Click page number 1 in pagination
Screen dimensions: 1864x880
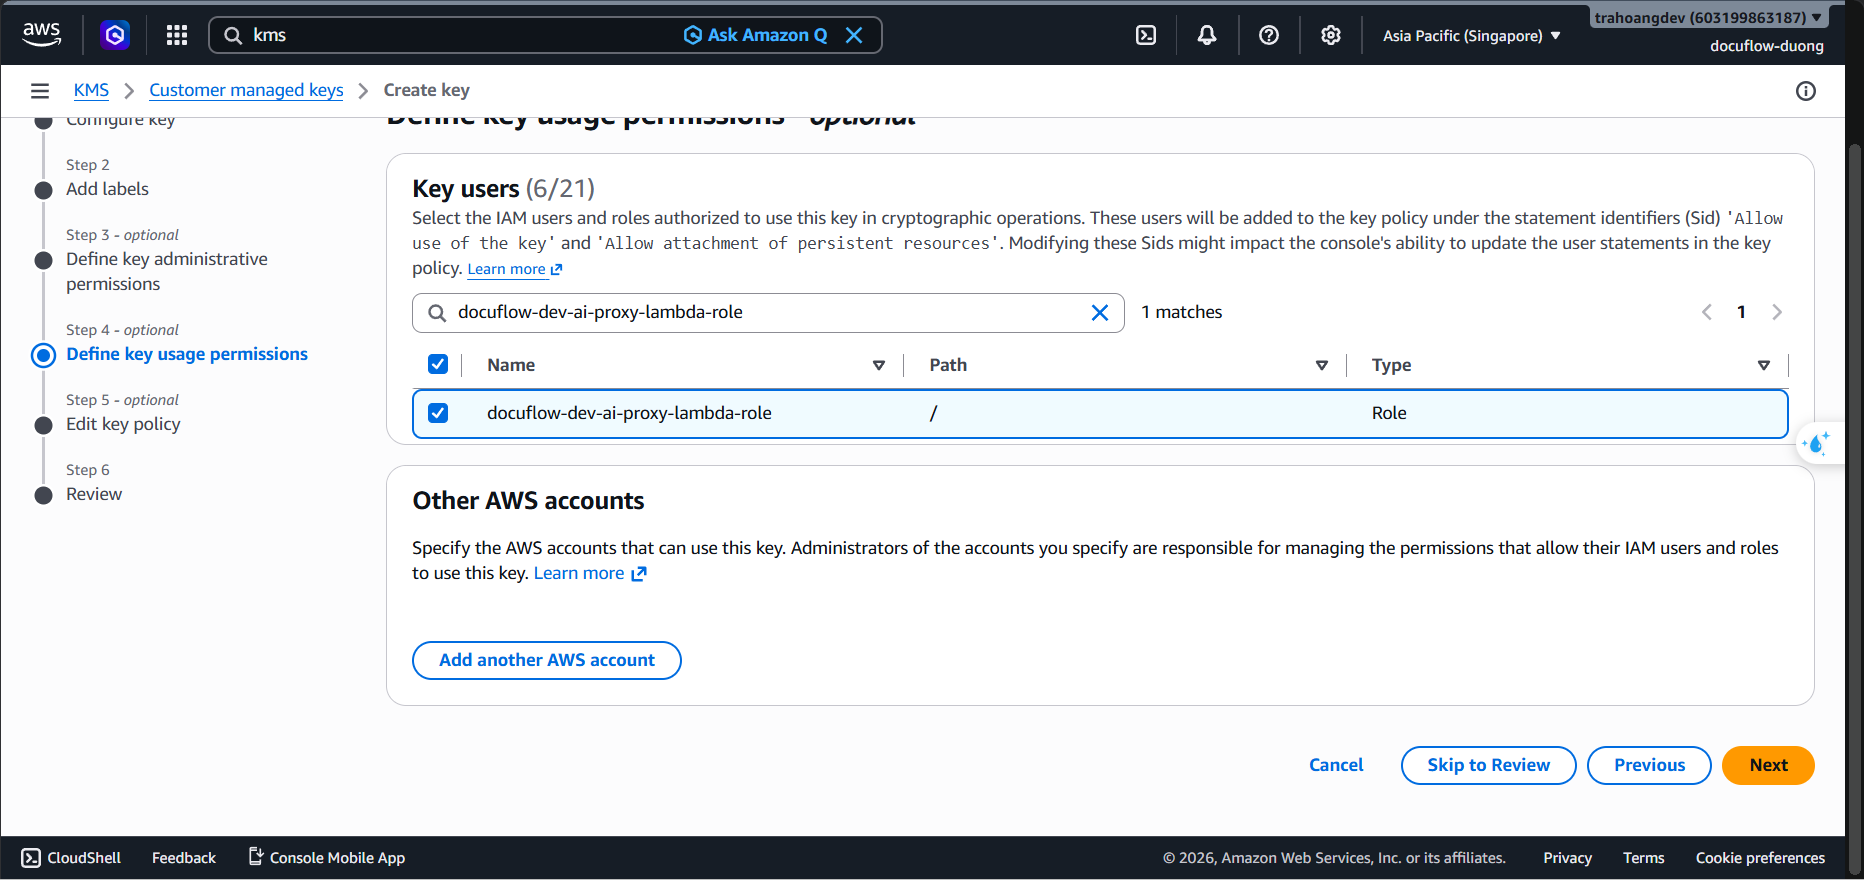(1741, 312)
